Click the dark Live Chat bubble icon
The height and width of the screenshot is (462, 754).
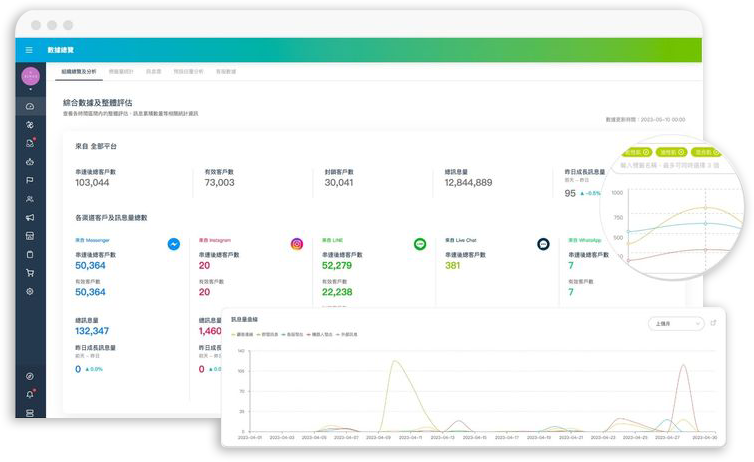pos(543,244)
